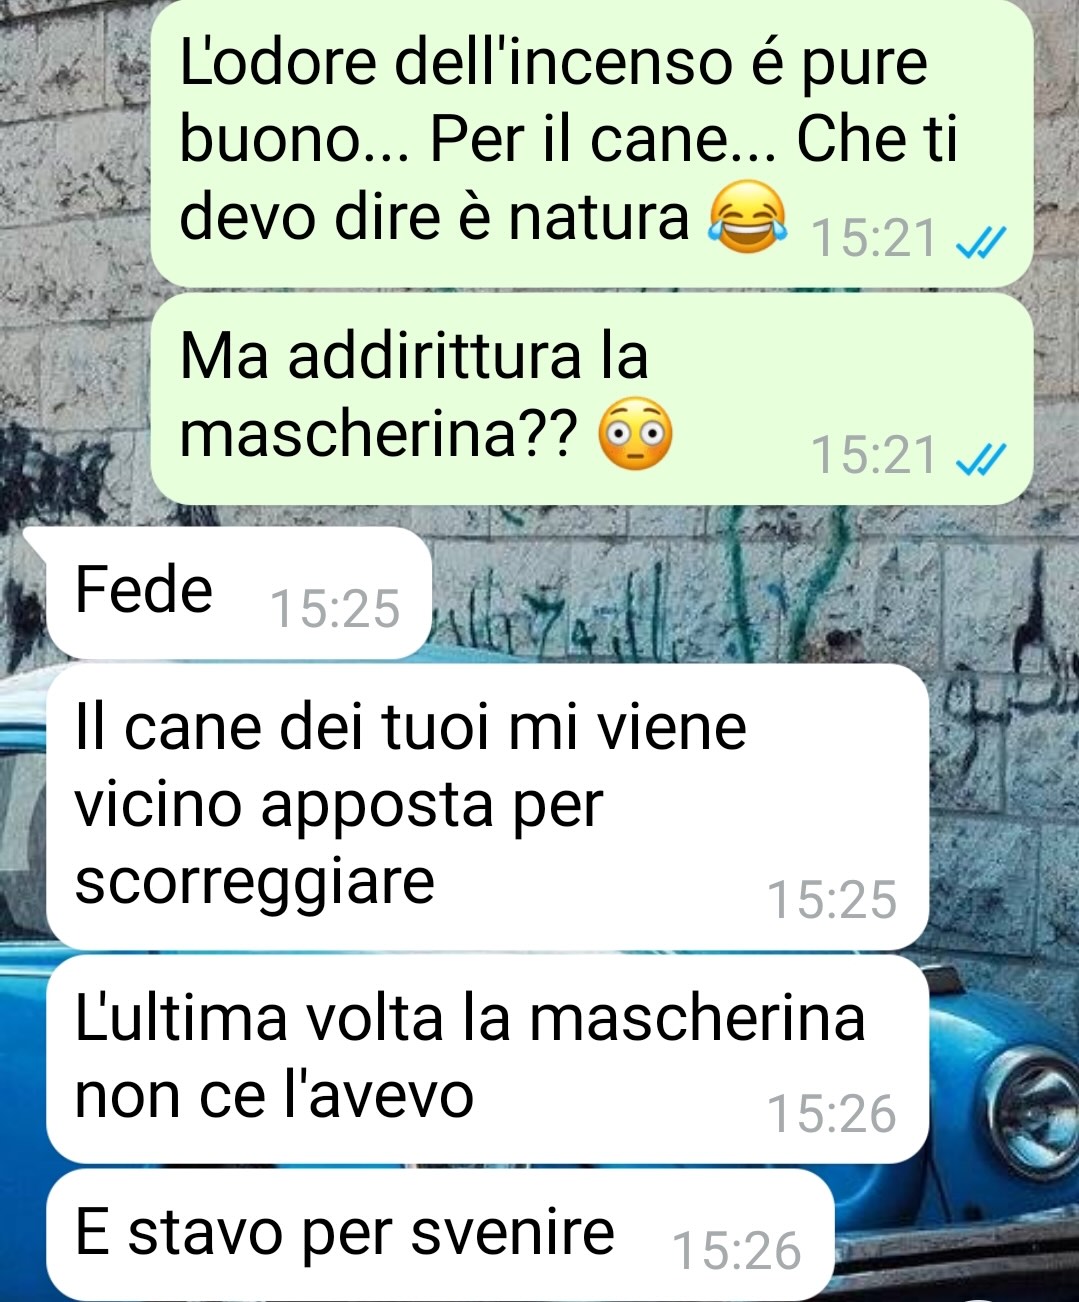Tap the 15:26 timestamp next to 'non ce l'avevo'
1079x1302 pixels.
click(x=832, y=1114)
